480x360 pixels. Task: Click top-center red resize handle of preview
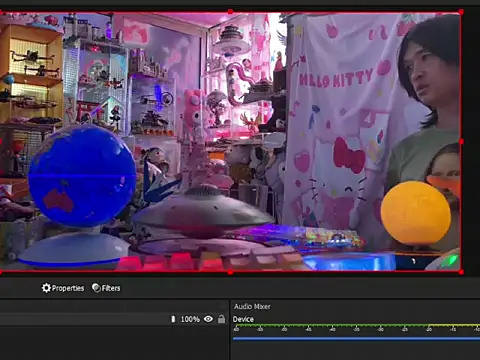(x=230, y=12)
